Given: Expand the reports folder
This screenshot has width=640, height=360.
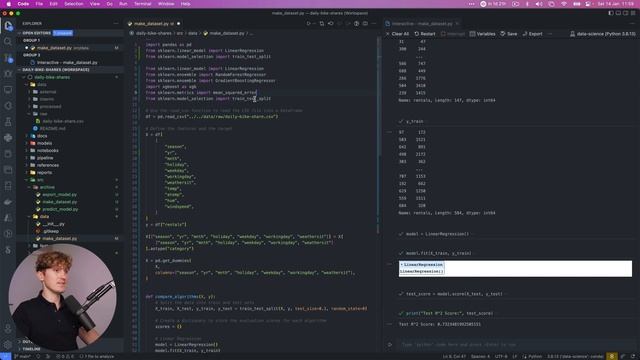Looking at the screenshot, I should pyautogui.click(x=44, y=173).
